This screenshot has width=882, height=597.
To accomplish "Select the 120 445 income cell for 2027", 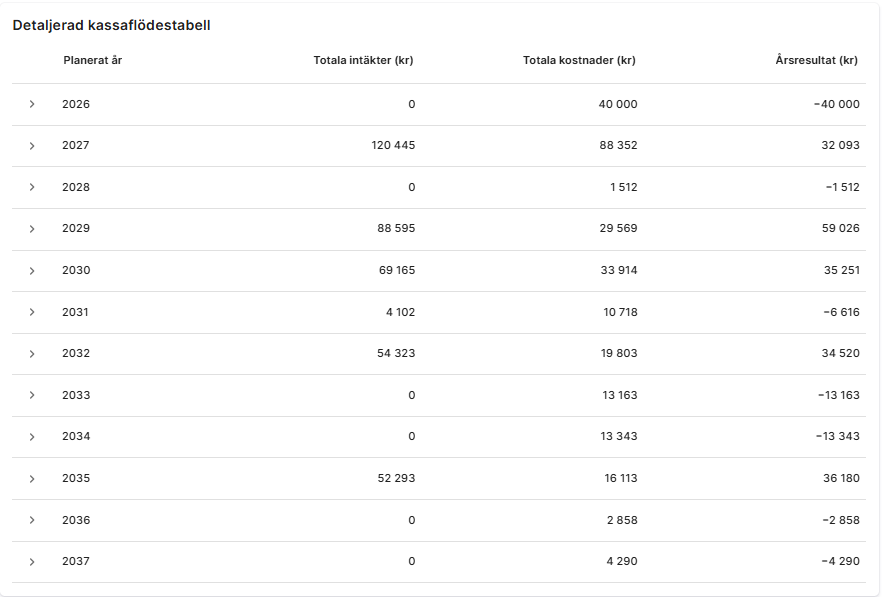I will coord(393,145).
